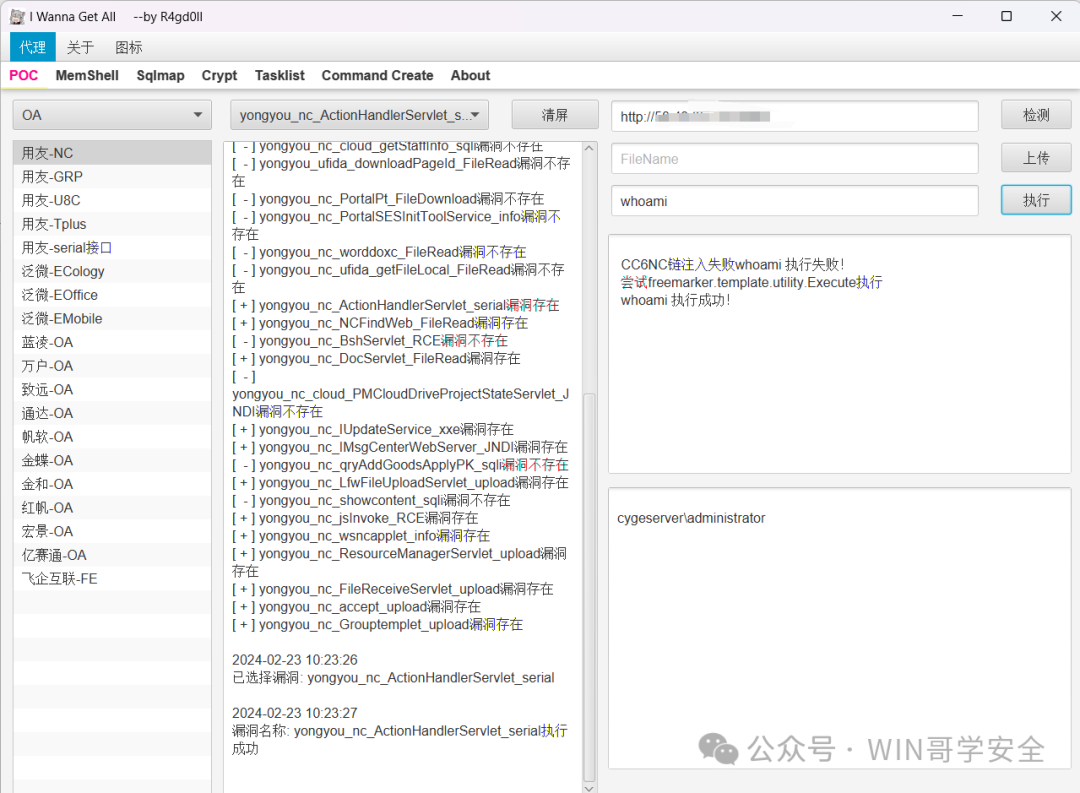Image resolution: width=1080 pixels, height=793 pixels.
Task: Click the cygeserver\administrator output text
Action: (x=691, y=518)
